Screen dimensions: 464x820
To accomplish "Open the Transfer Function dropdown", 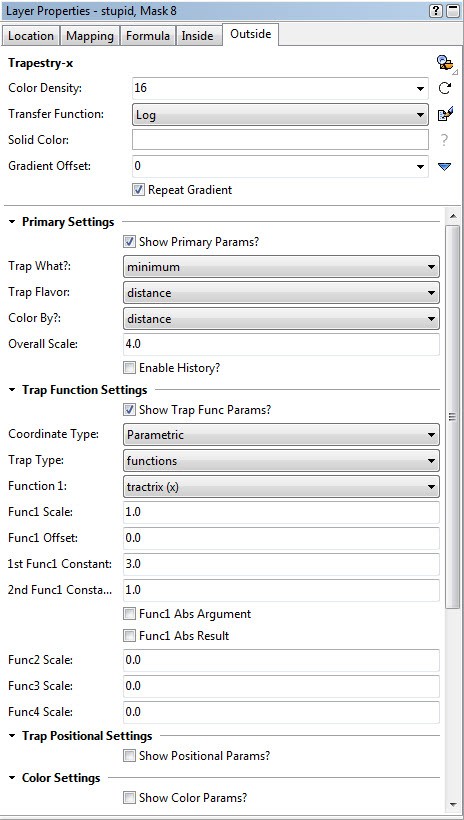I will [280, 115].
